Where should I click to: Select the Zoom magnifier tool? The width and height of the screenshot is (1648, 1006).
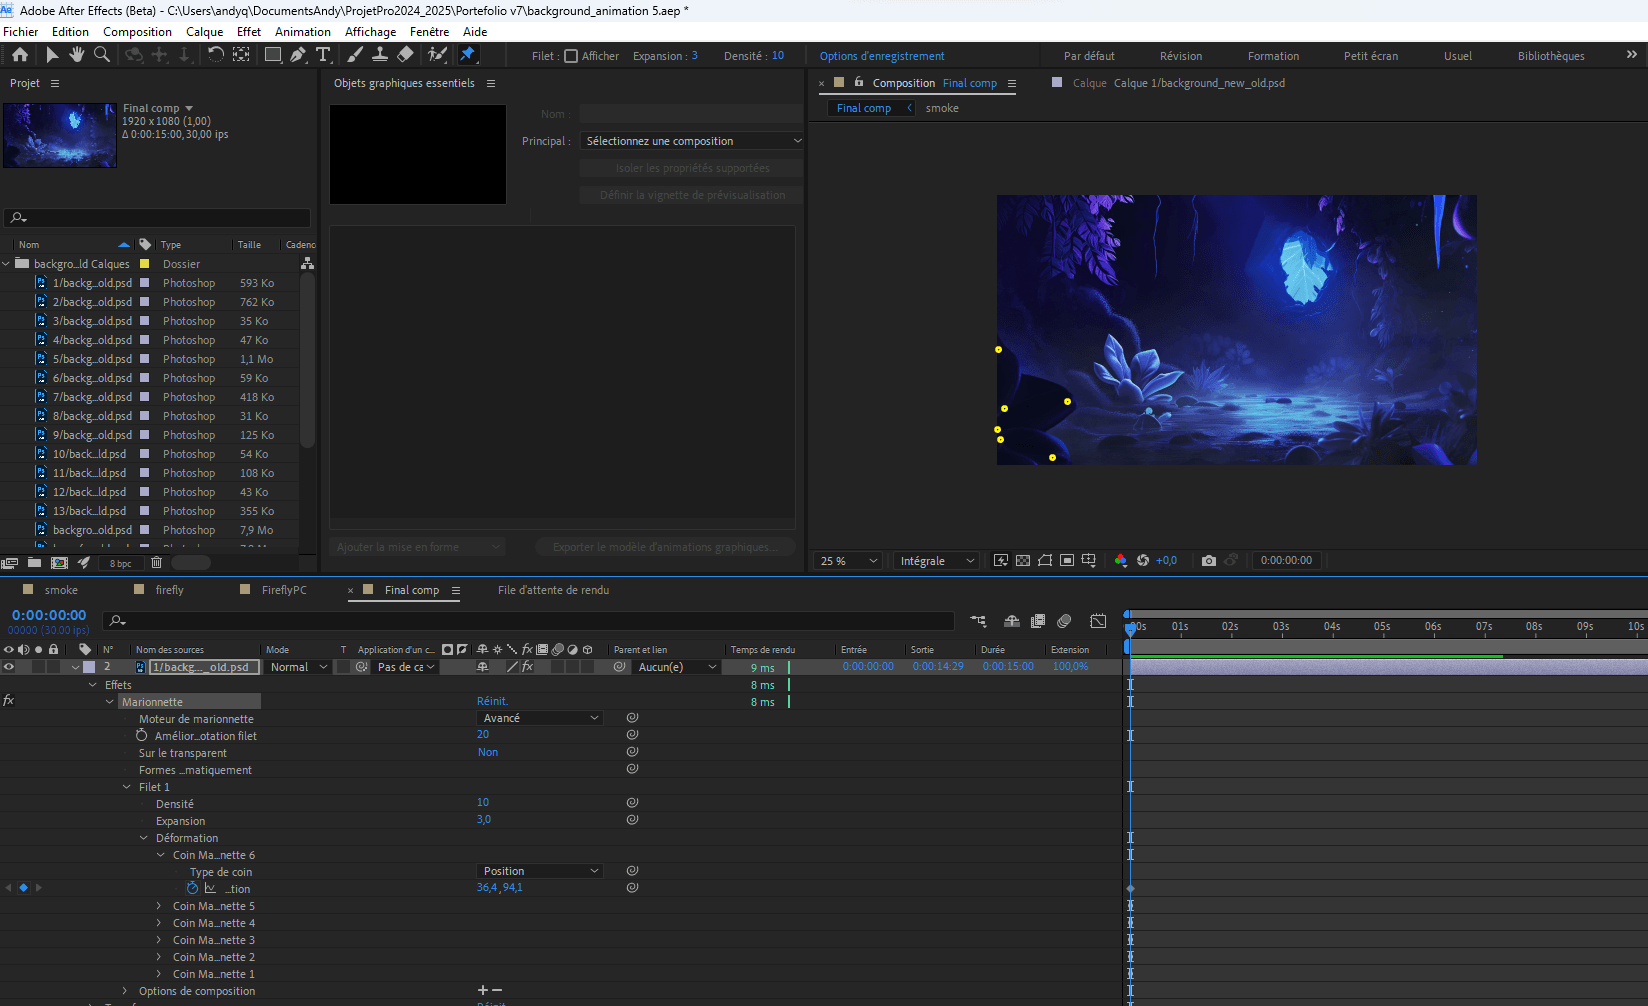102,55
